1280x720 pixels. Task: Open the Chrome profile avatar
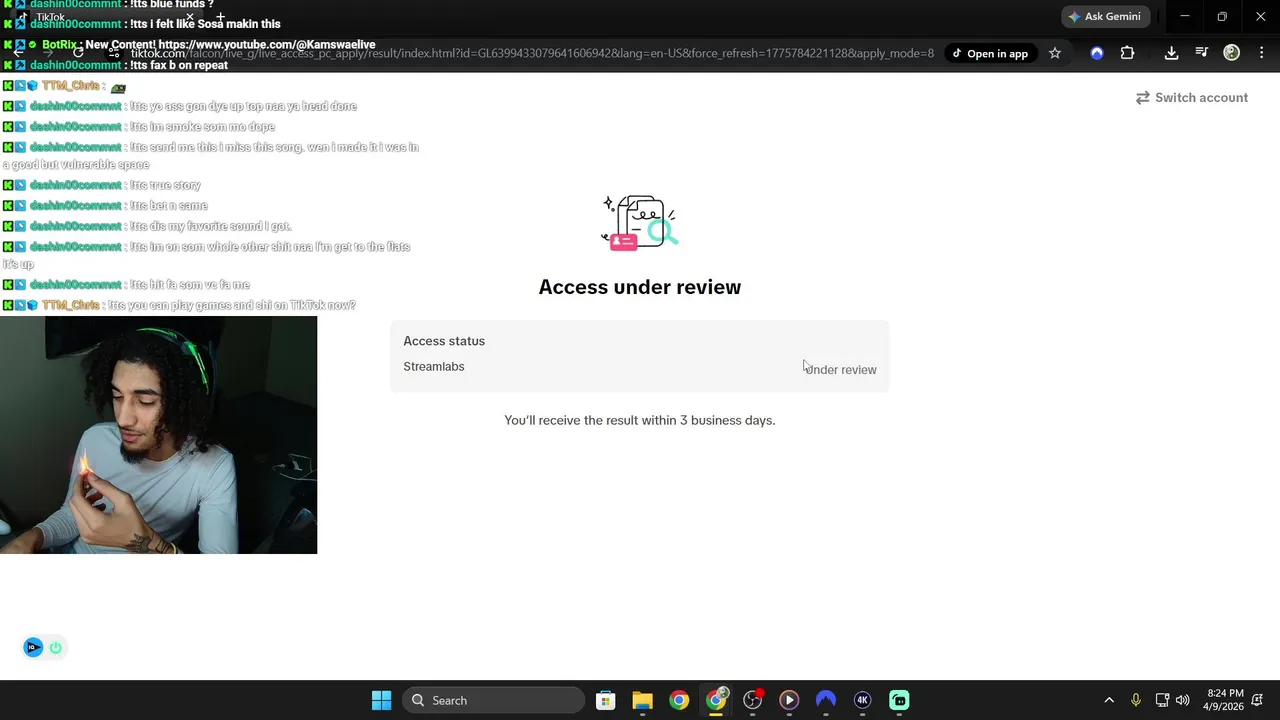pos(1232,54)
